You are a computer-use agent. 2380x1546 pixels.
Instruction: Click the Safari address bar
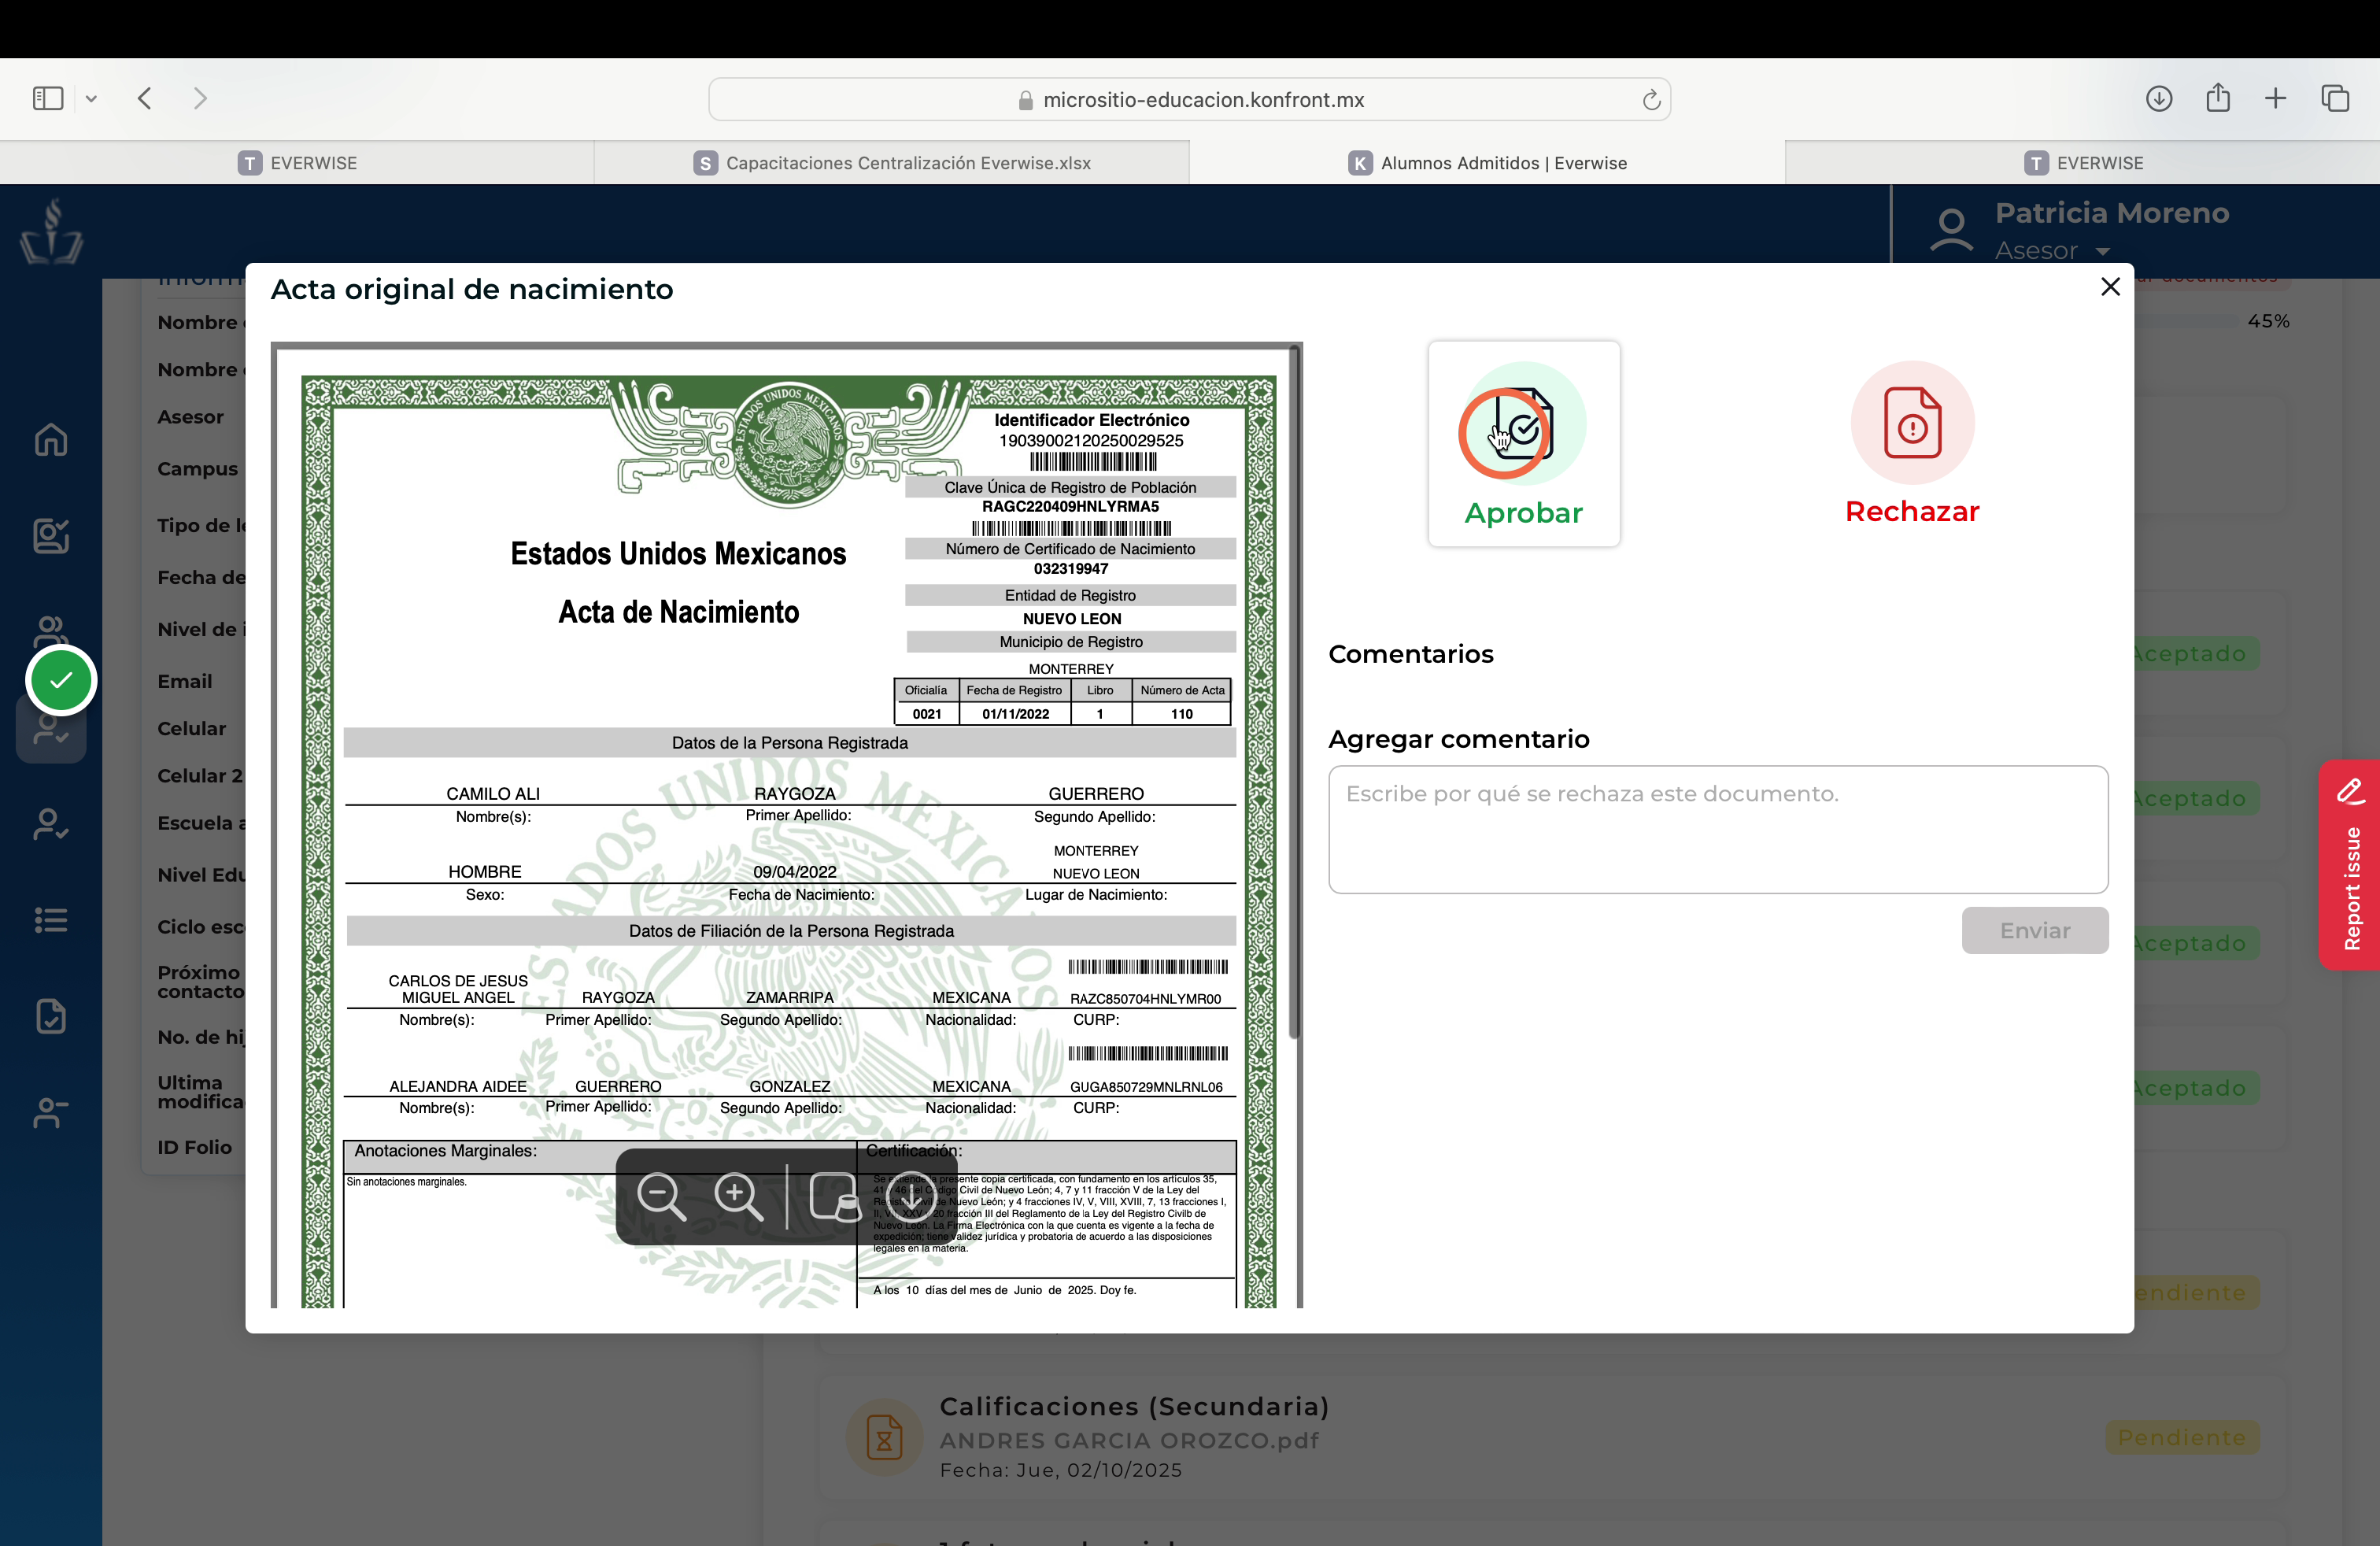point(1189,99)
